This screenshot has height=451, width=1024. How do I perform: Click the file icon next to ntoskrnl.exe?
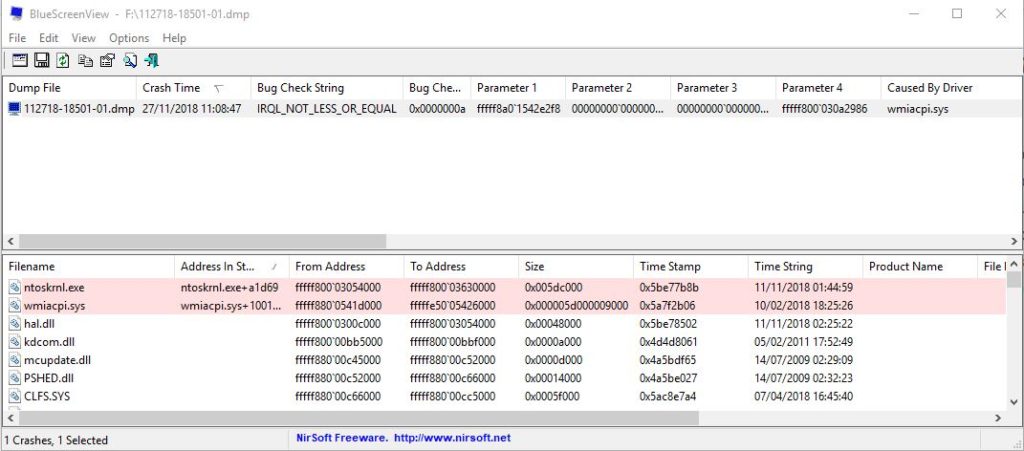tap(14, 287)
